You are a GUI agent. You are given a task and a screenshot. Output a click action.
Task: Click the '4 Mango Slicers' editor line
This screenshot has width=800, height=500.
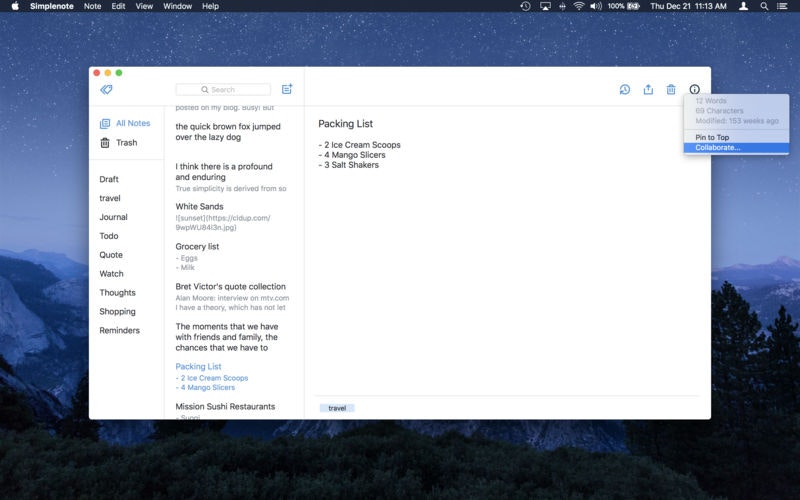tap(352, 155)
